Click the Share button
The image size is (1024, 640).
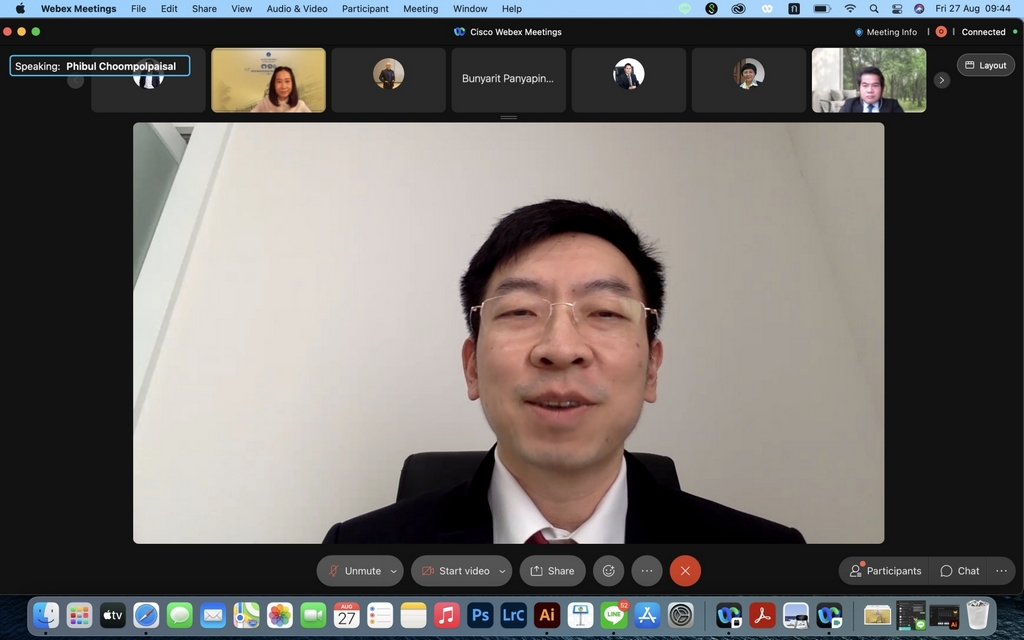pyautogui.click(x=552, y=571)
